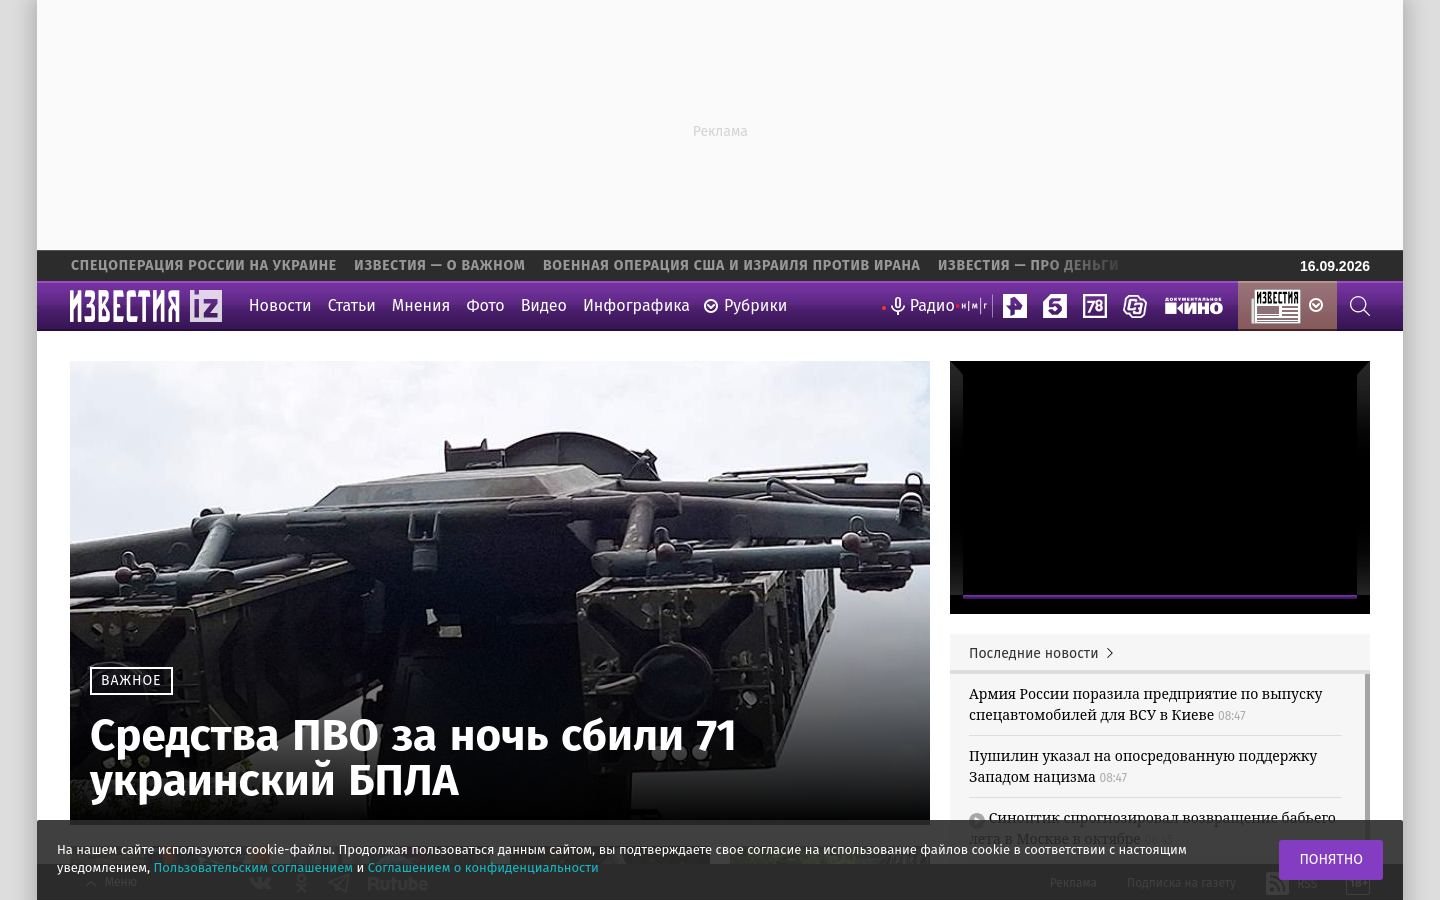Click the top Реклама banner area

coord(720,125)
